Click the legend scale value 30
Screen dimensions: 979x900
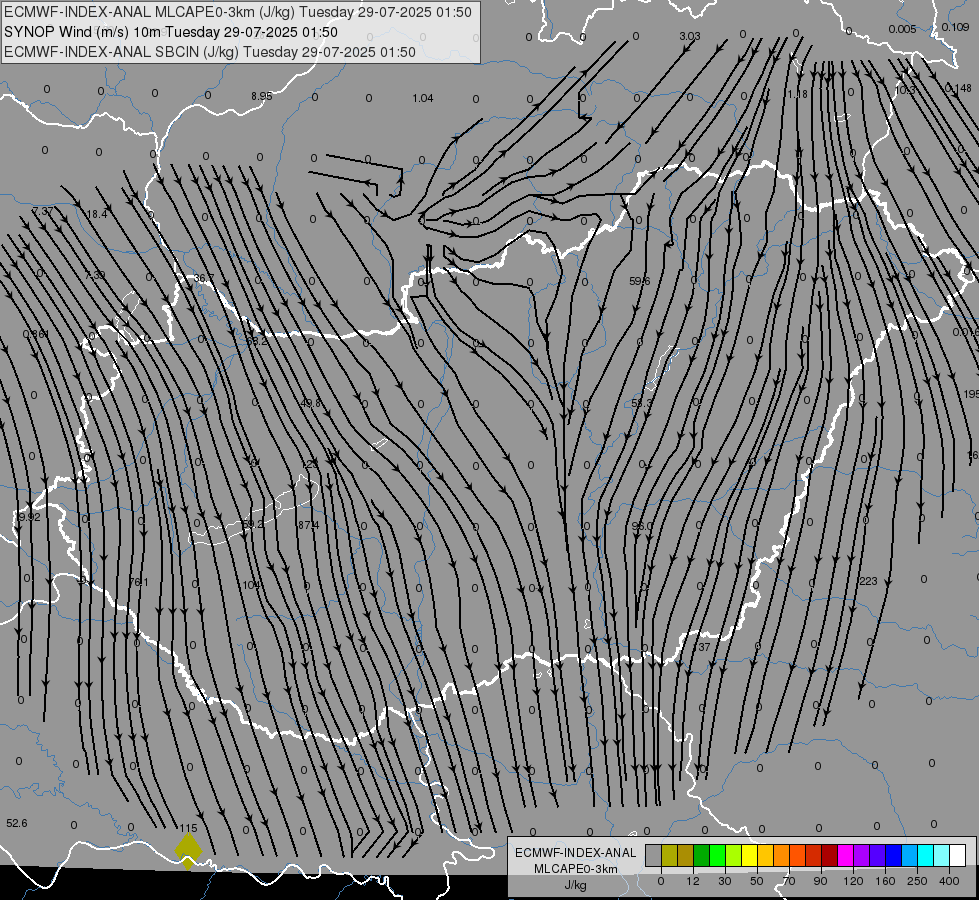(725, 881)
